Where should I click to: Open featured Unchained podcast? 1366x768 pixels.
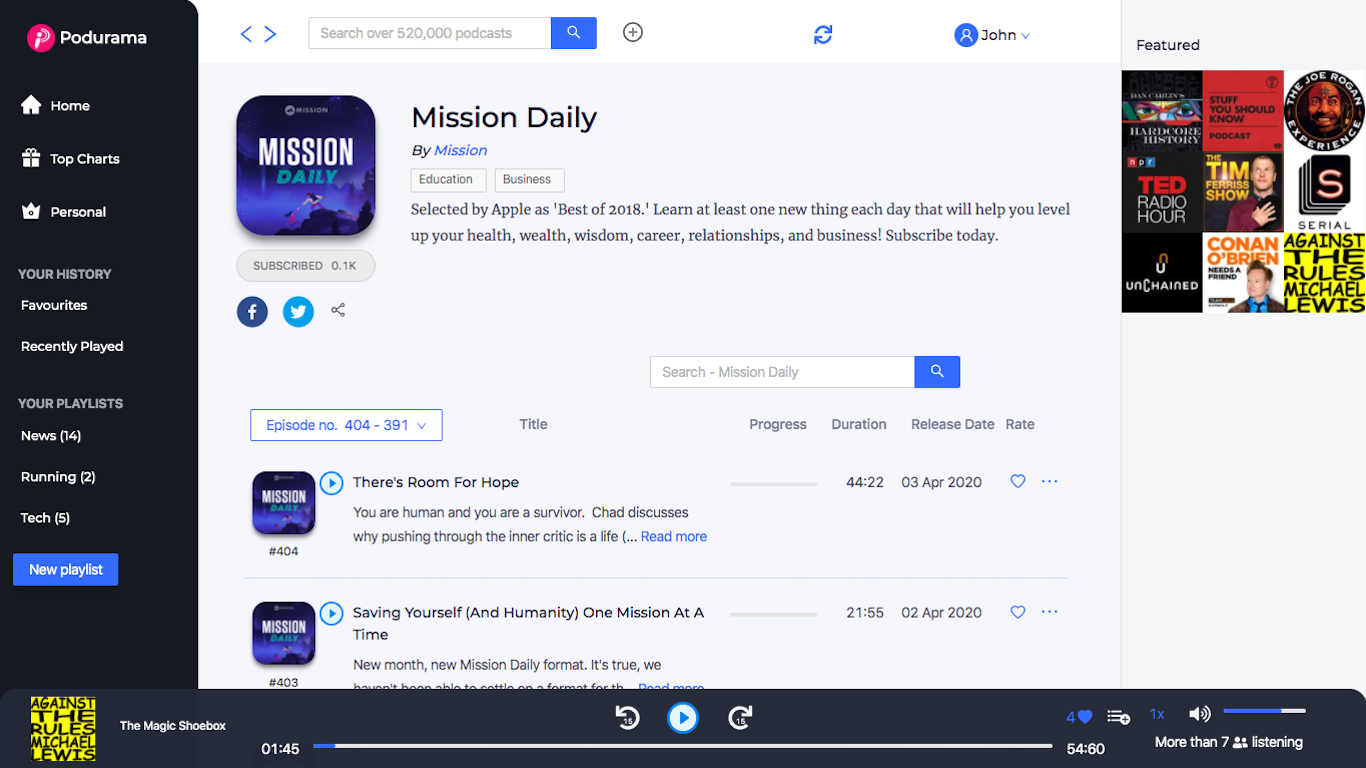coord(1162,273)
